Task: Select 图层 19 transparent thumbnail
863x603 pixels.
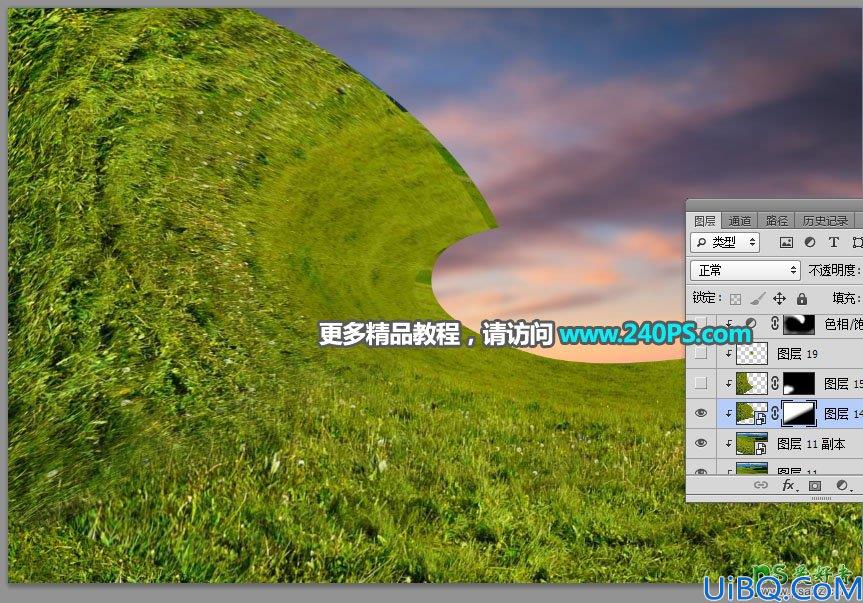Action: click(x=752, y=353)
